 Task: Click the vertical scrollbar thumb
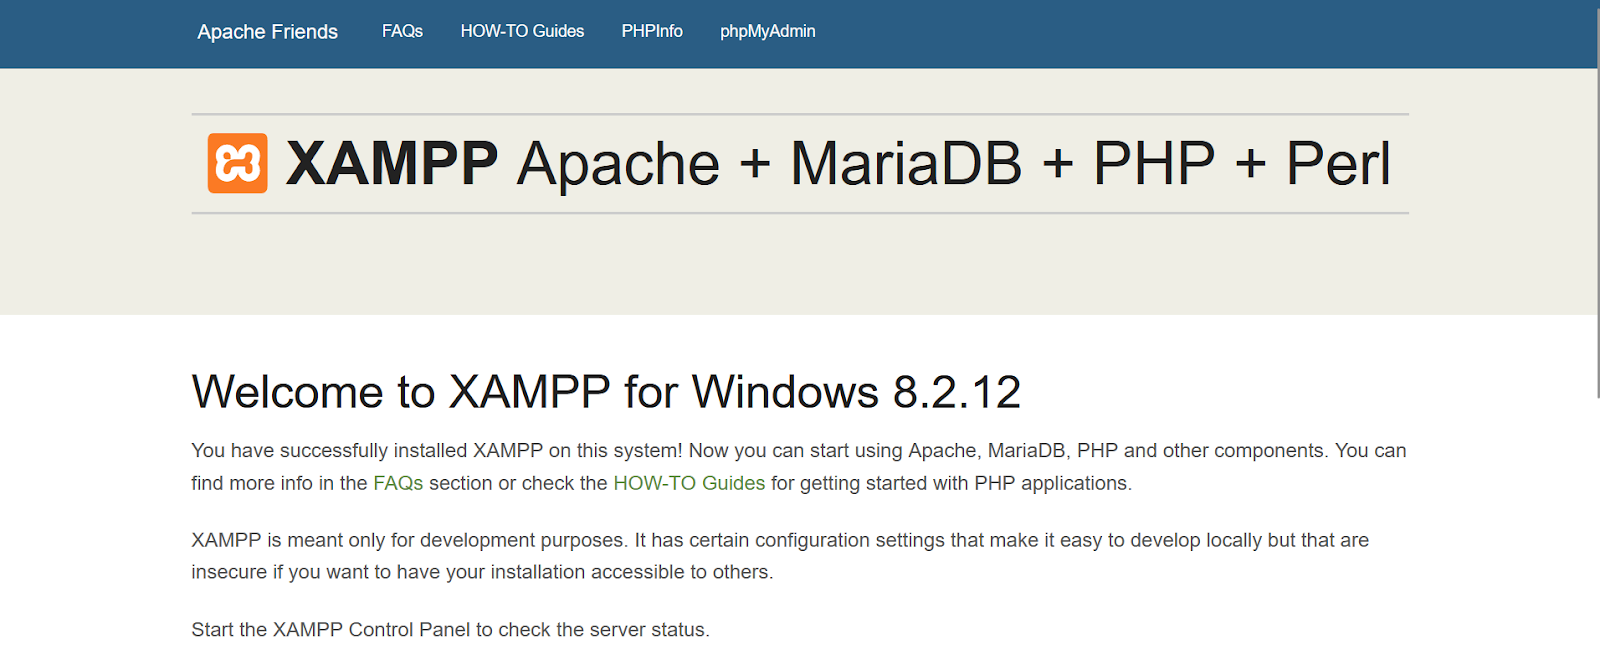(x=1597, y=200)
